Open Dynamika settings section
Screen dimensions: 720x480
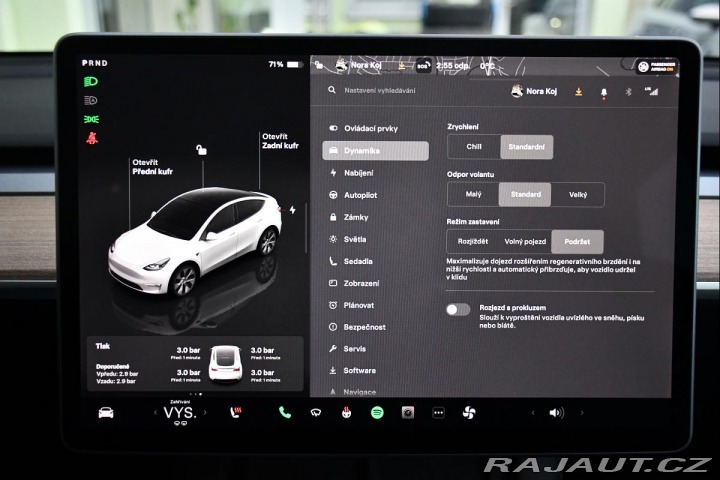click(376, 151)
